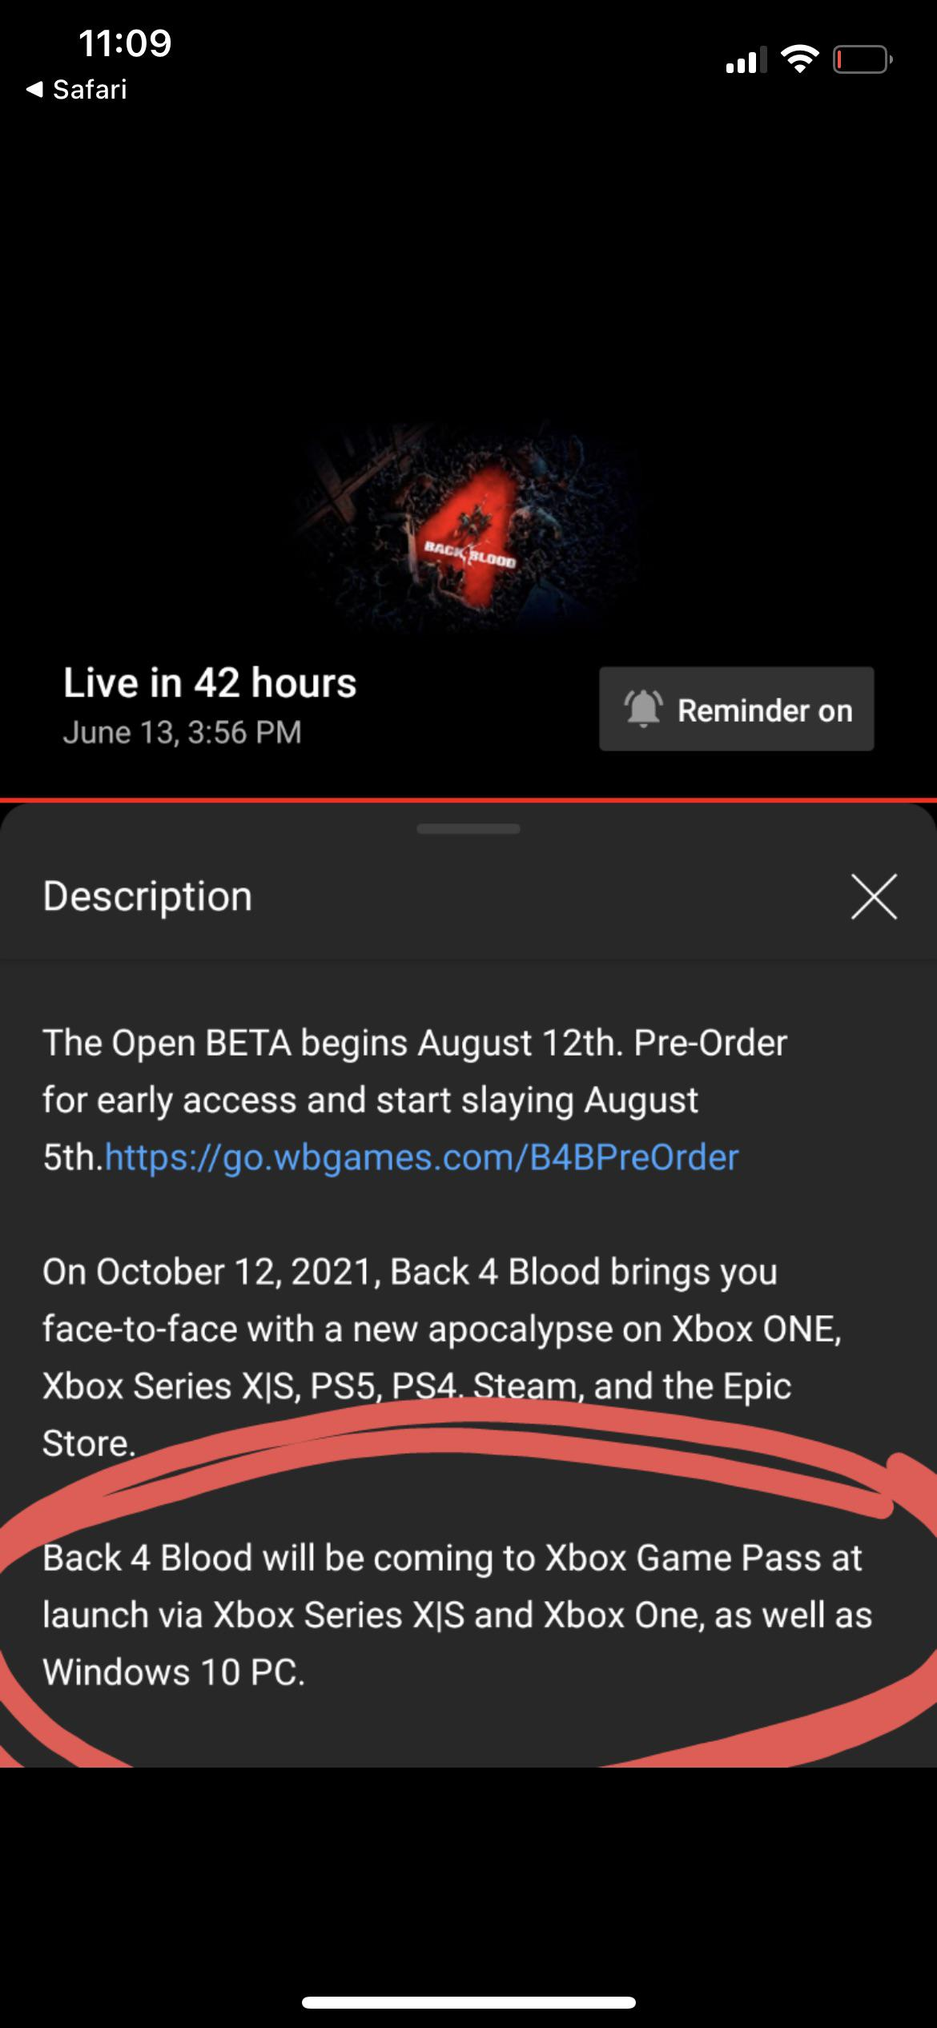
Task: Tap the Wi-Fi status icon
Action: coord(799,59)
